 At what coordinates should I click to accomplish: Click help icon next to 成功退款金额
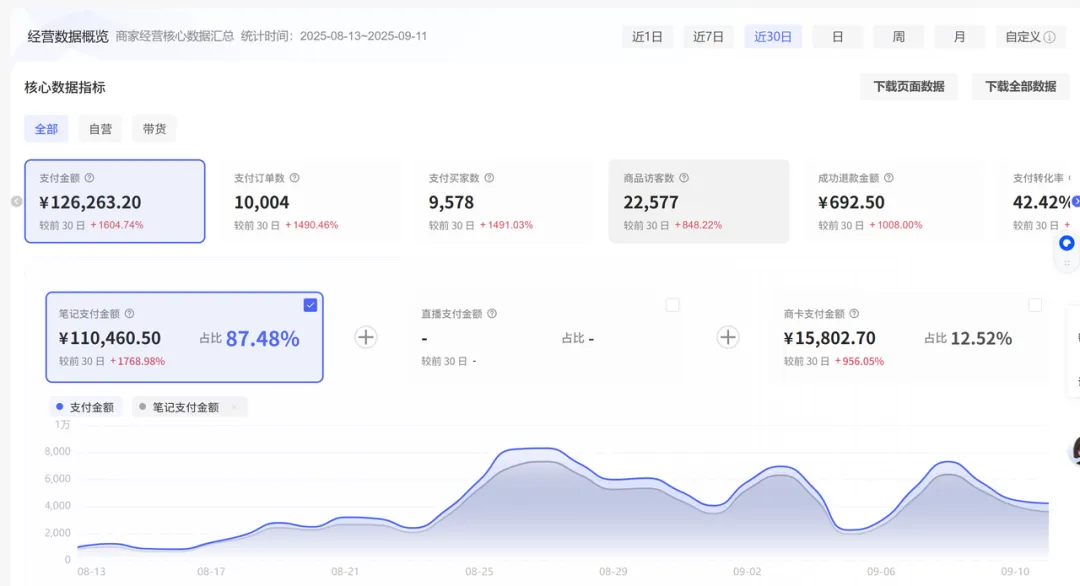888,178
